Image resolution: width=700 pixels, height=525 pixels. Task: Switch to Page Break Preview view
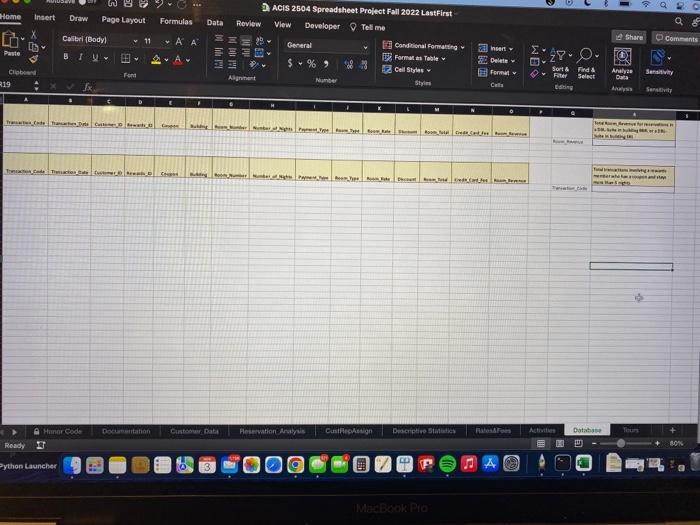tap(578, 443)
